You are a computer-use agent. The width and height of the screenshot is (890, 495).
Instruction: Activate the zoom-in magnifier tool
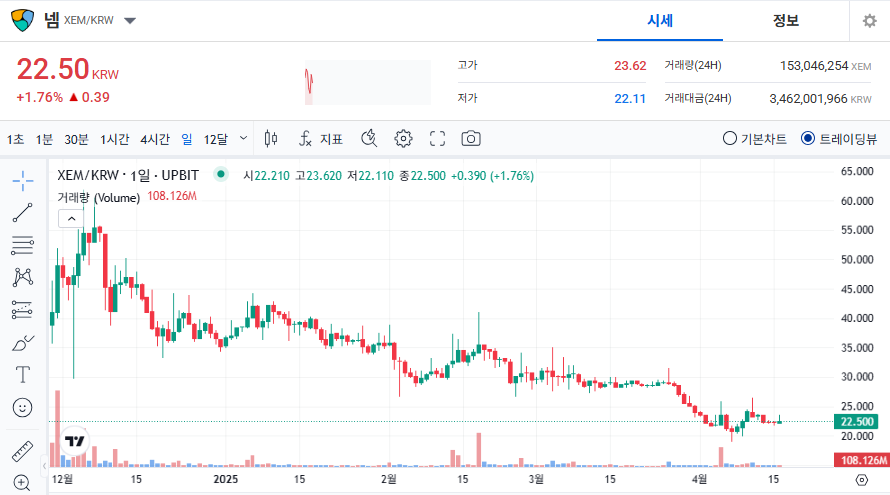click(22, 483)
